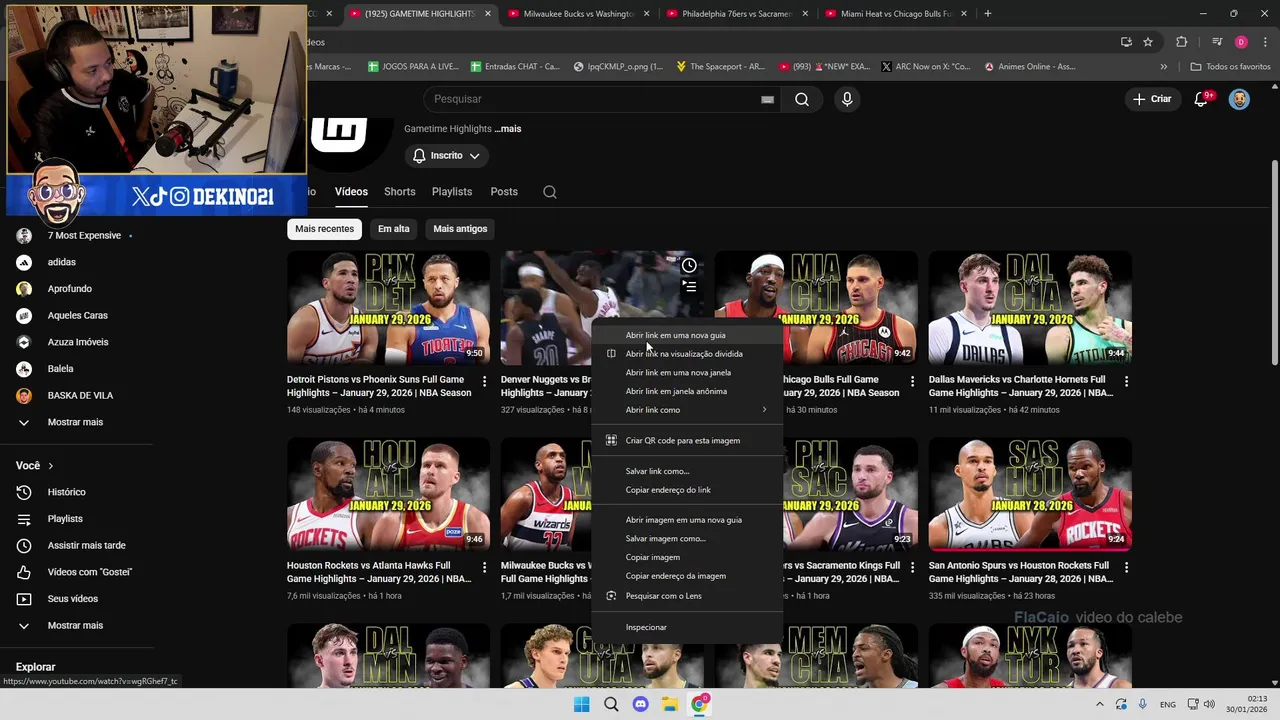Open Mavericks vs Hornets DAL CHA thumbnail
Screen dimensions: 1280x720
pos(1030,307)
